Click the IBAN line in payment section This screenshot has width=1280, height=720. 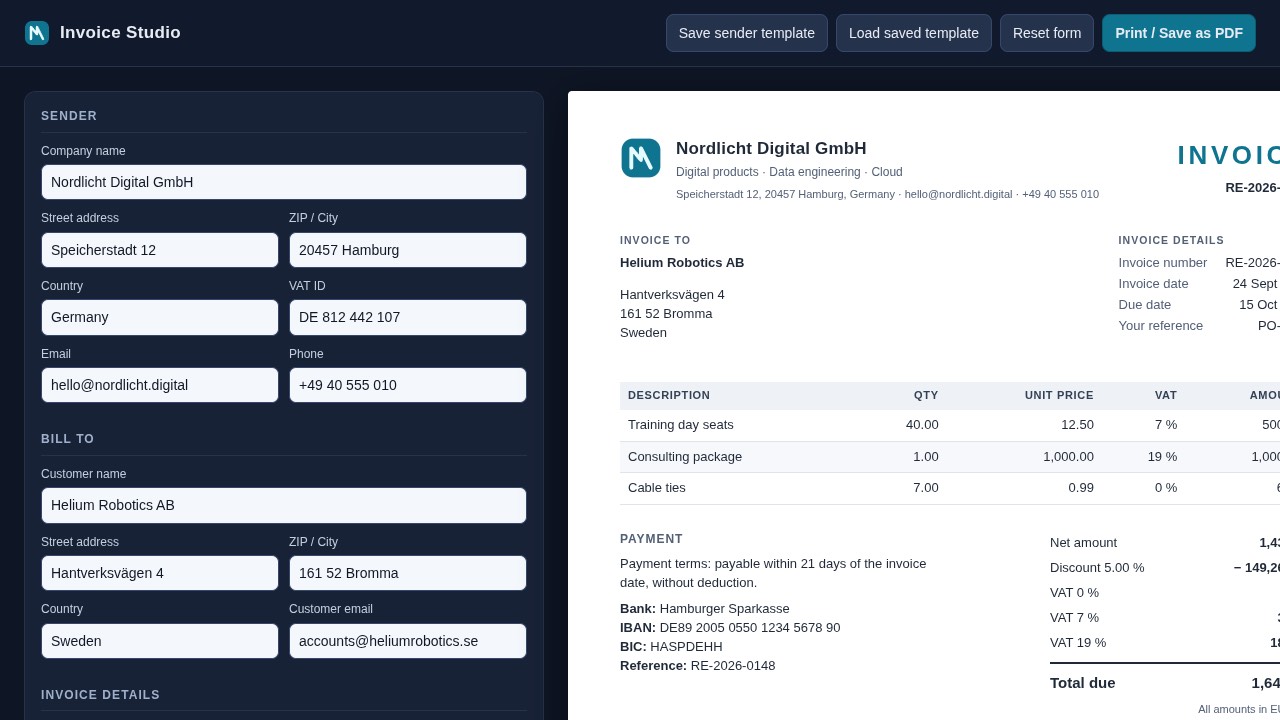point(730,628)
